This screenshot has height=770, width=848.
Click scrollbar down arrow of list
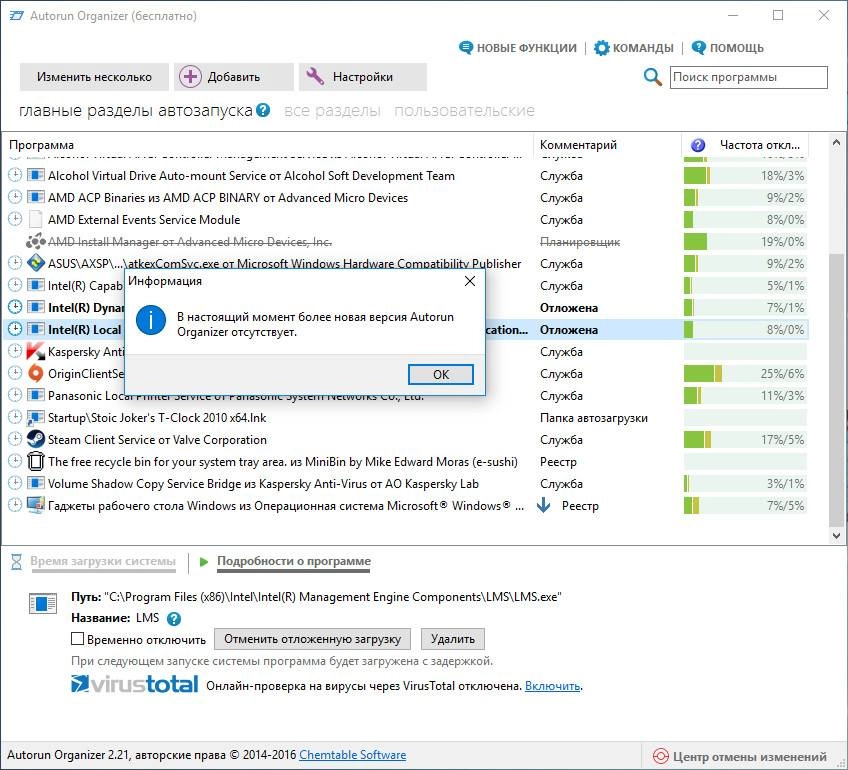(x=836, y=535)
